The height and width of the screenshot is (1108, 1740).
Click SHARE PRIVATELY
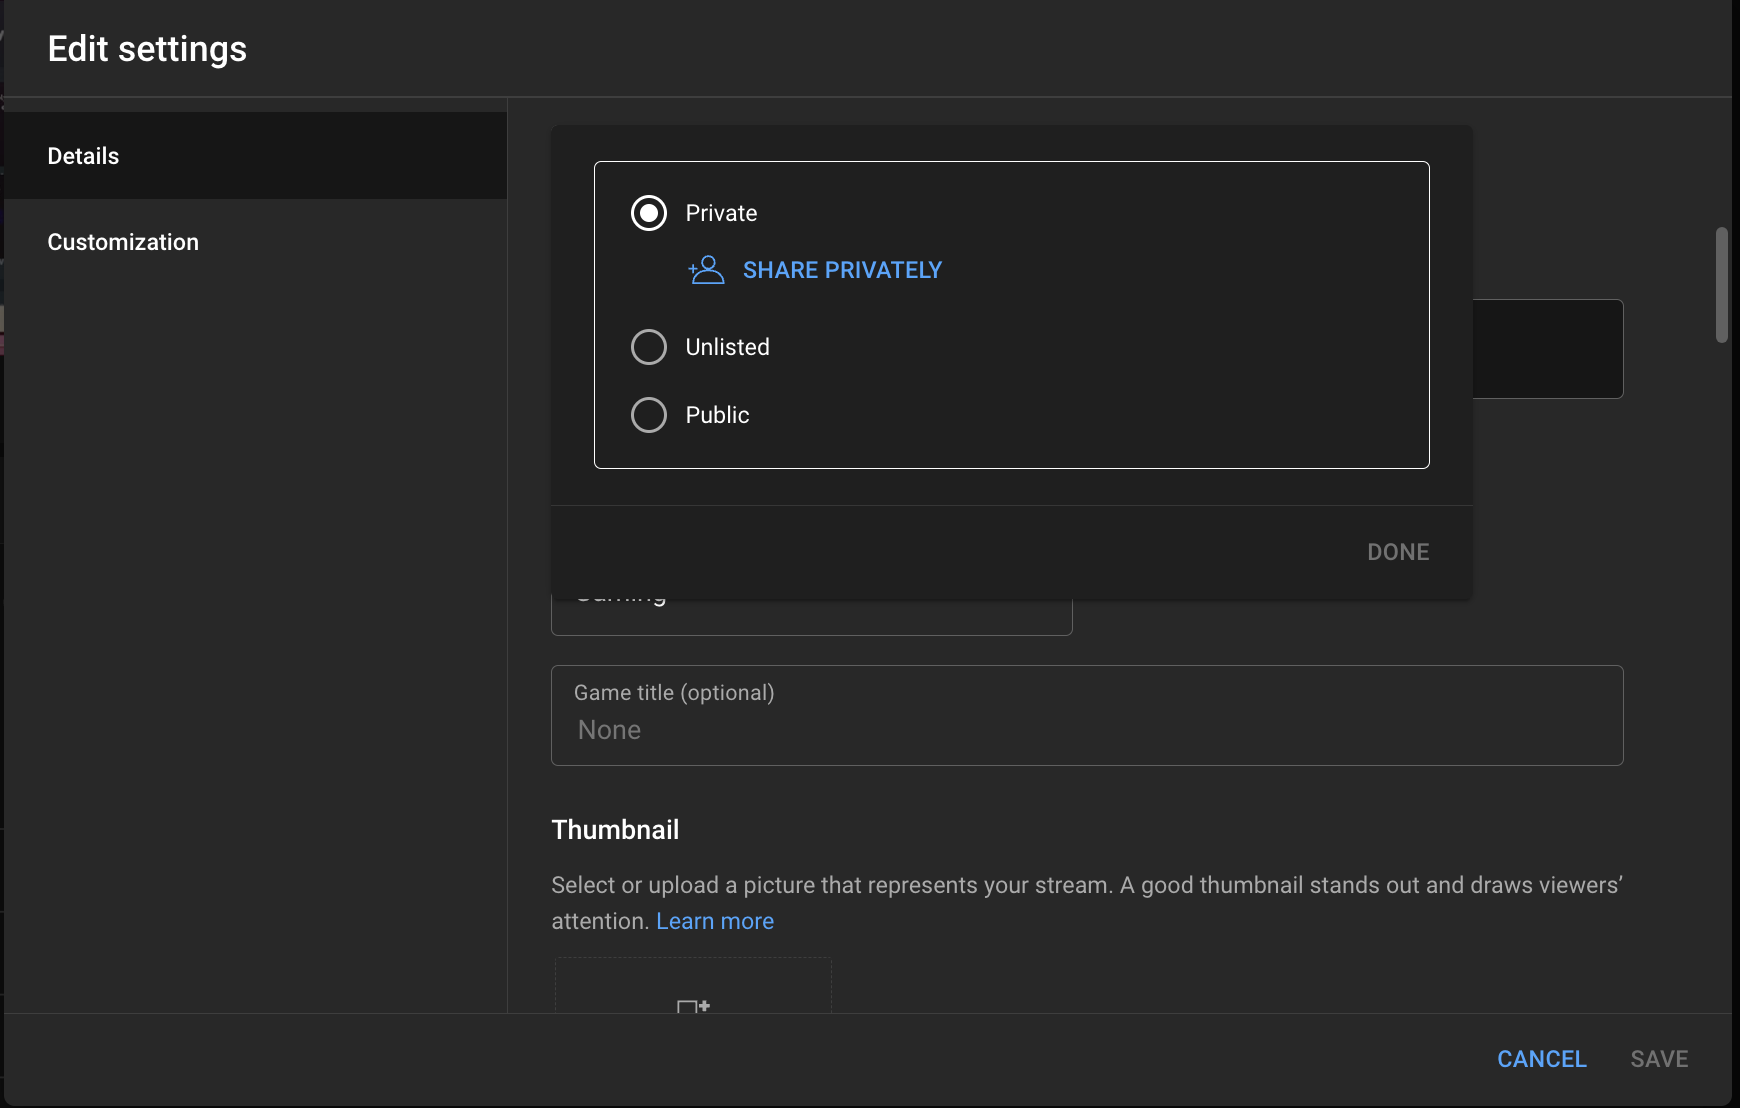[x=841, y=269]
